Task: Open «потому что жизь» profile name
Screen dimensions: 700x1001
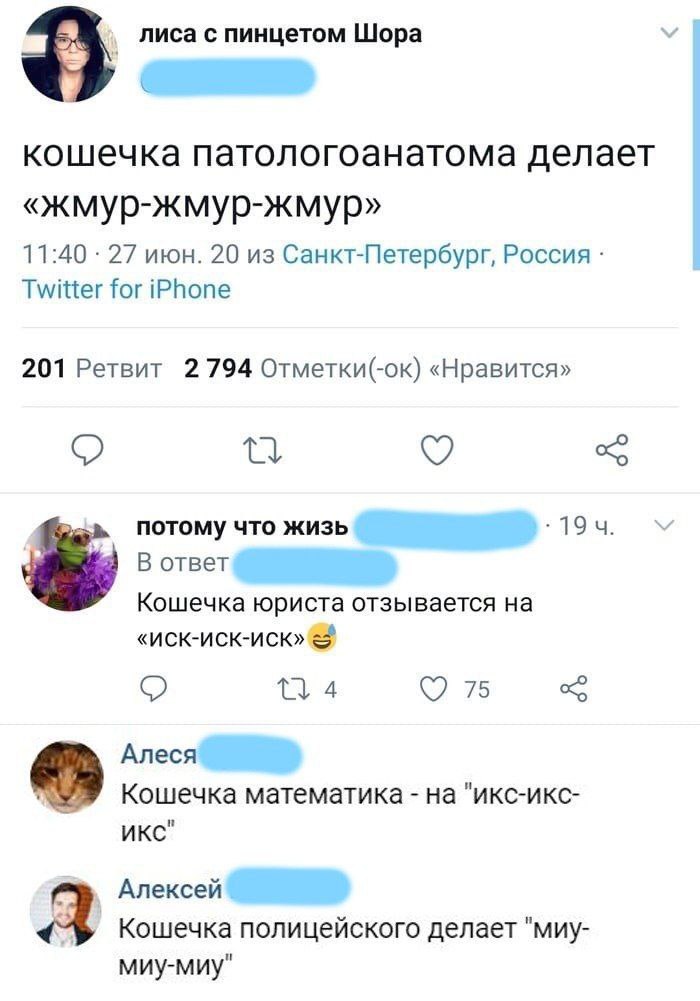Action: click(242, 527)
